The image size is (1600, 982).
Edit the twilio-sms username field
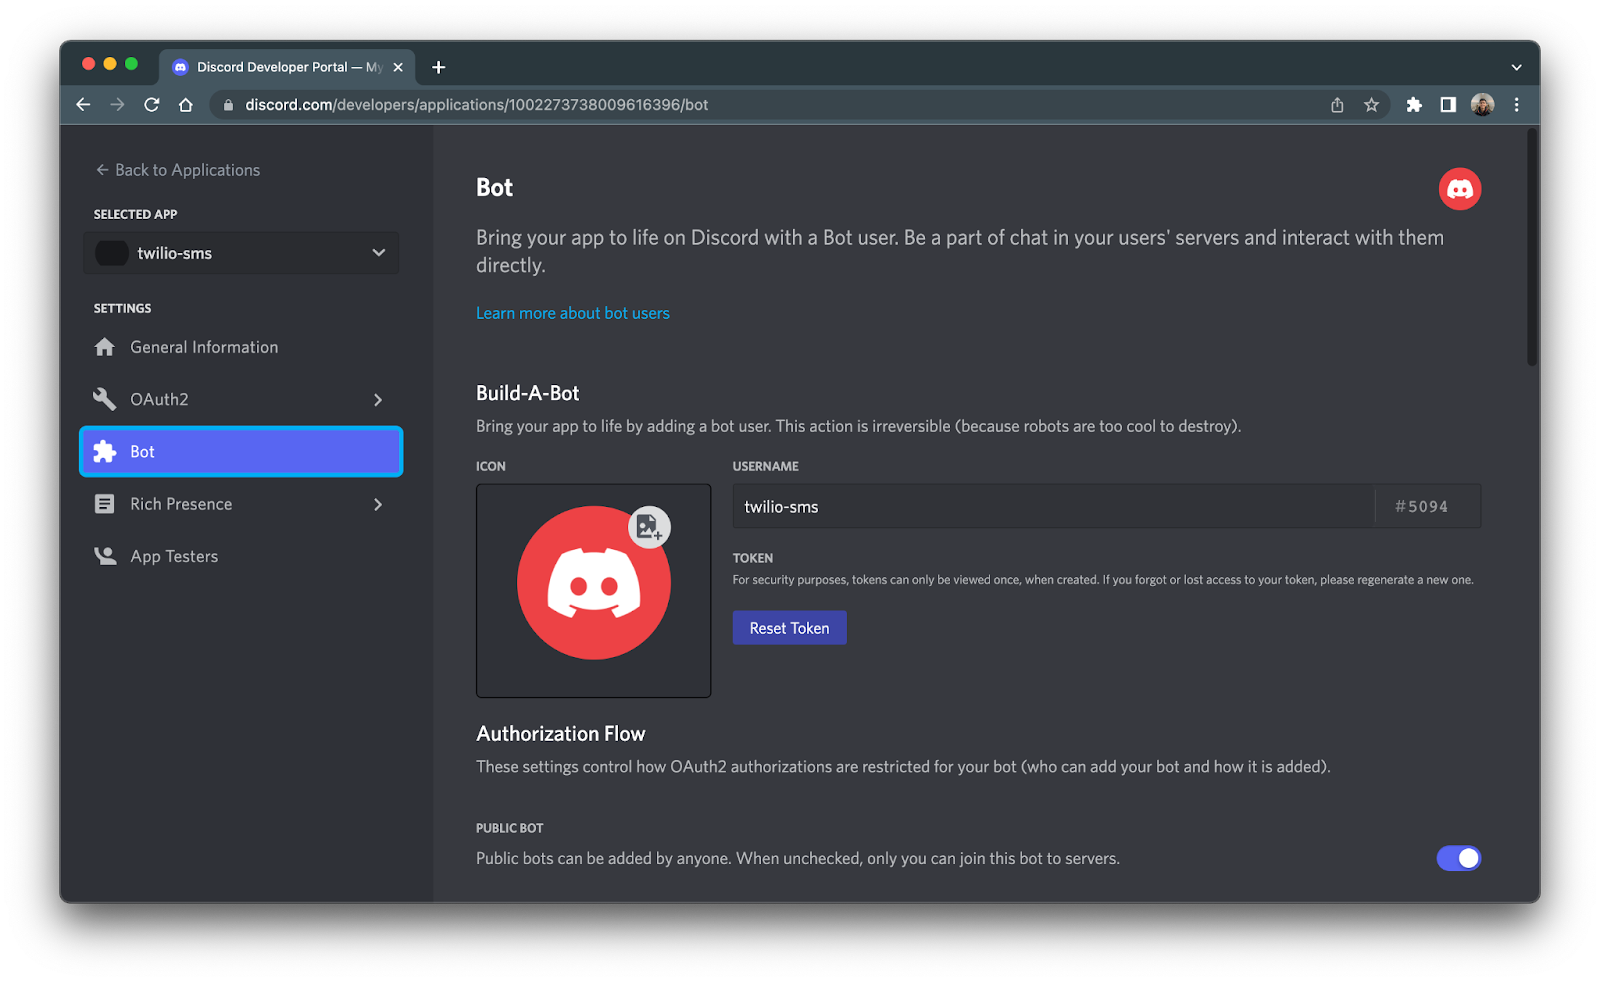pyautogui.click(x=1053, y=507)
